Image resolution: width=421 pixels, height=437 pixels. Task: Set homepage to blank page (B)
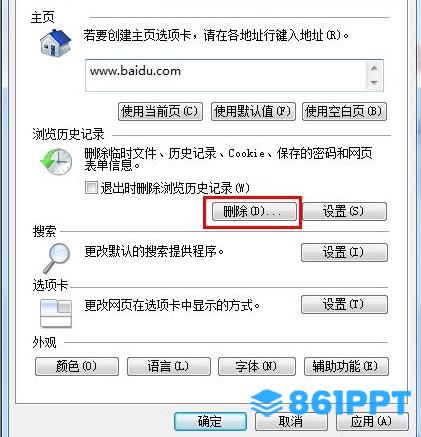(344, 111)
